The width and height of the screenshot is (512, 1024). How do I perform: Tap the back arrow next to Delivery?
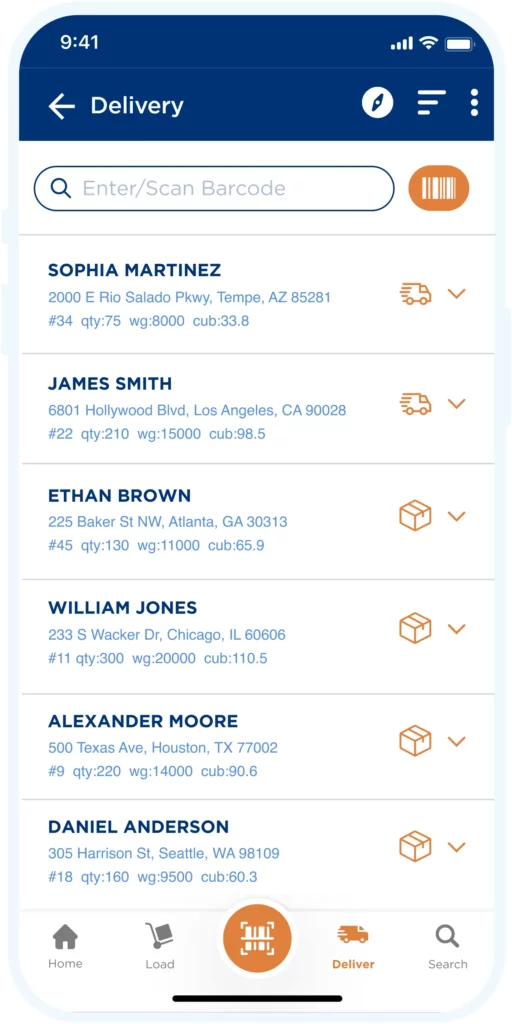pyautogui.click(x=61, y=106)
